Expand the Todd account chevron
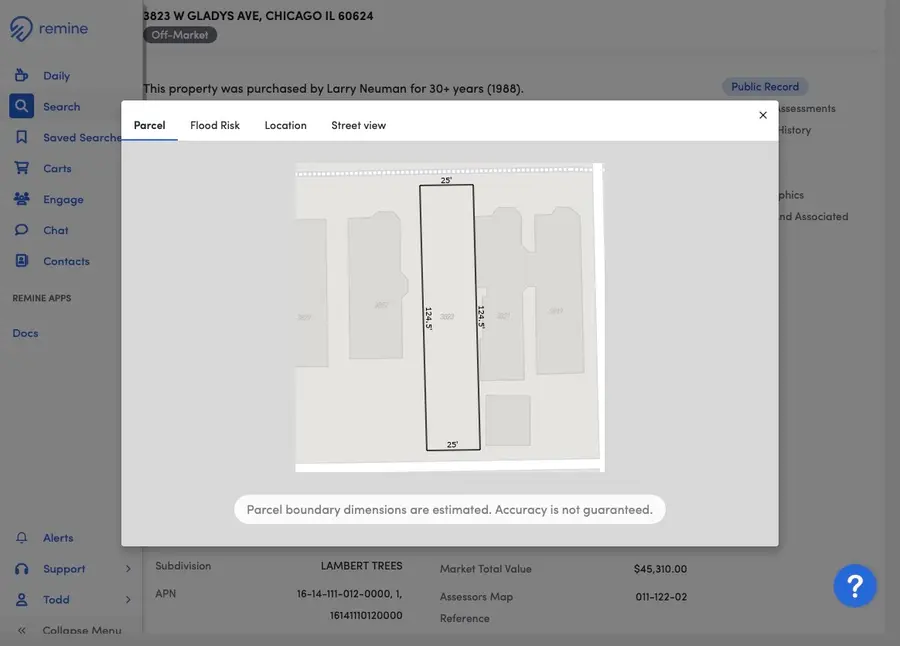 pos(128,598)
